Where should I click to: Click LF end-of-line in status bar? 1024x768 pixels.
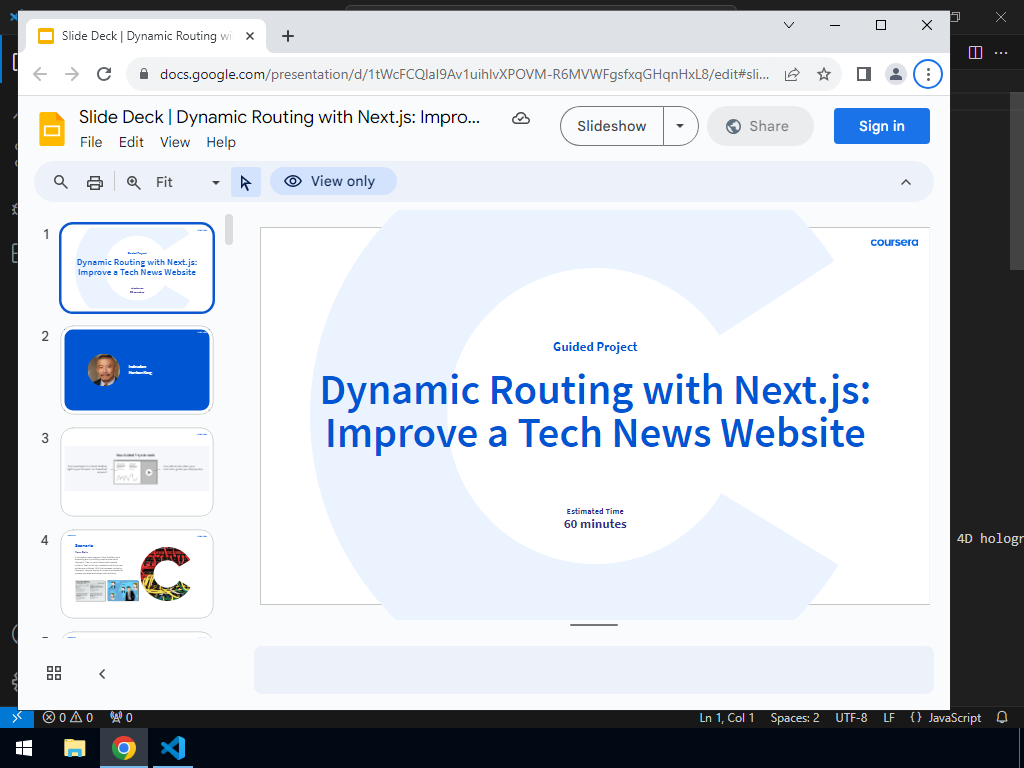[889, 717]
